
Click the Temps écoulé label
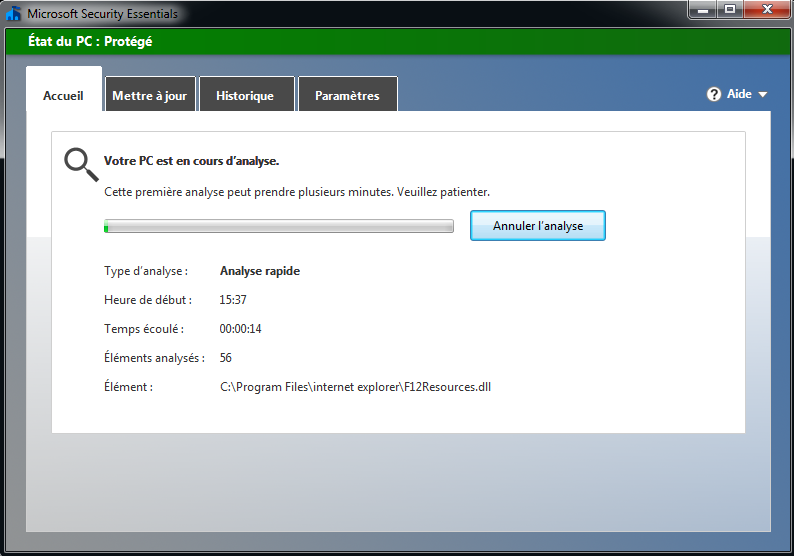pyautogui.click(x=144, y=329)
